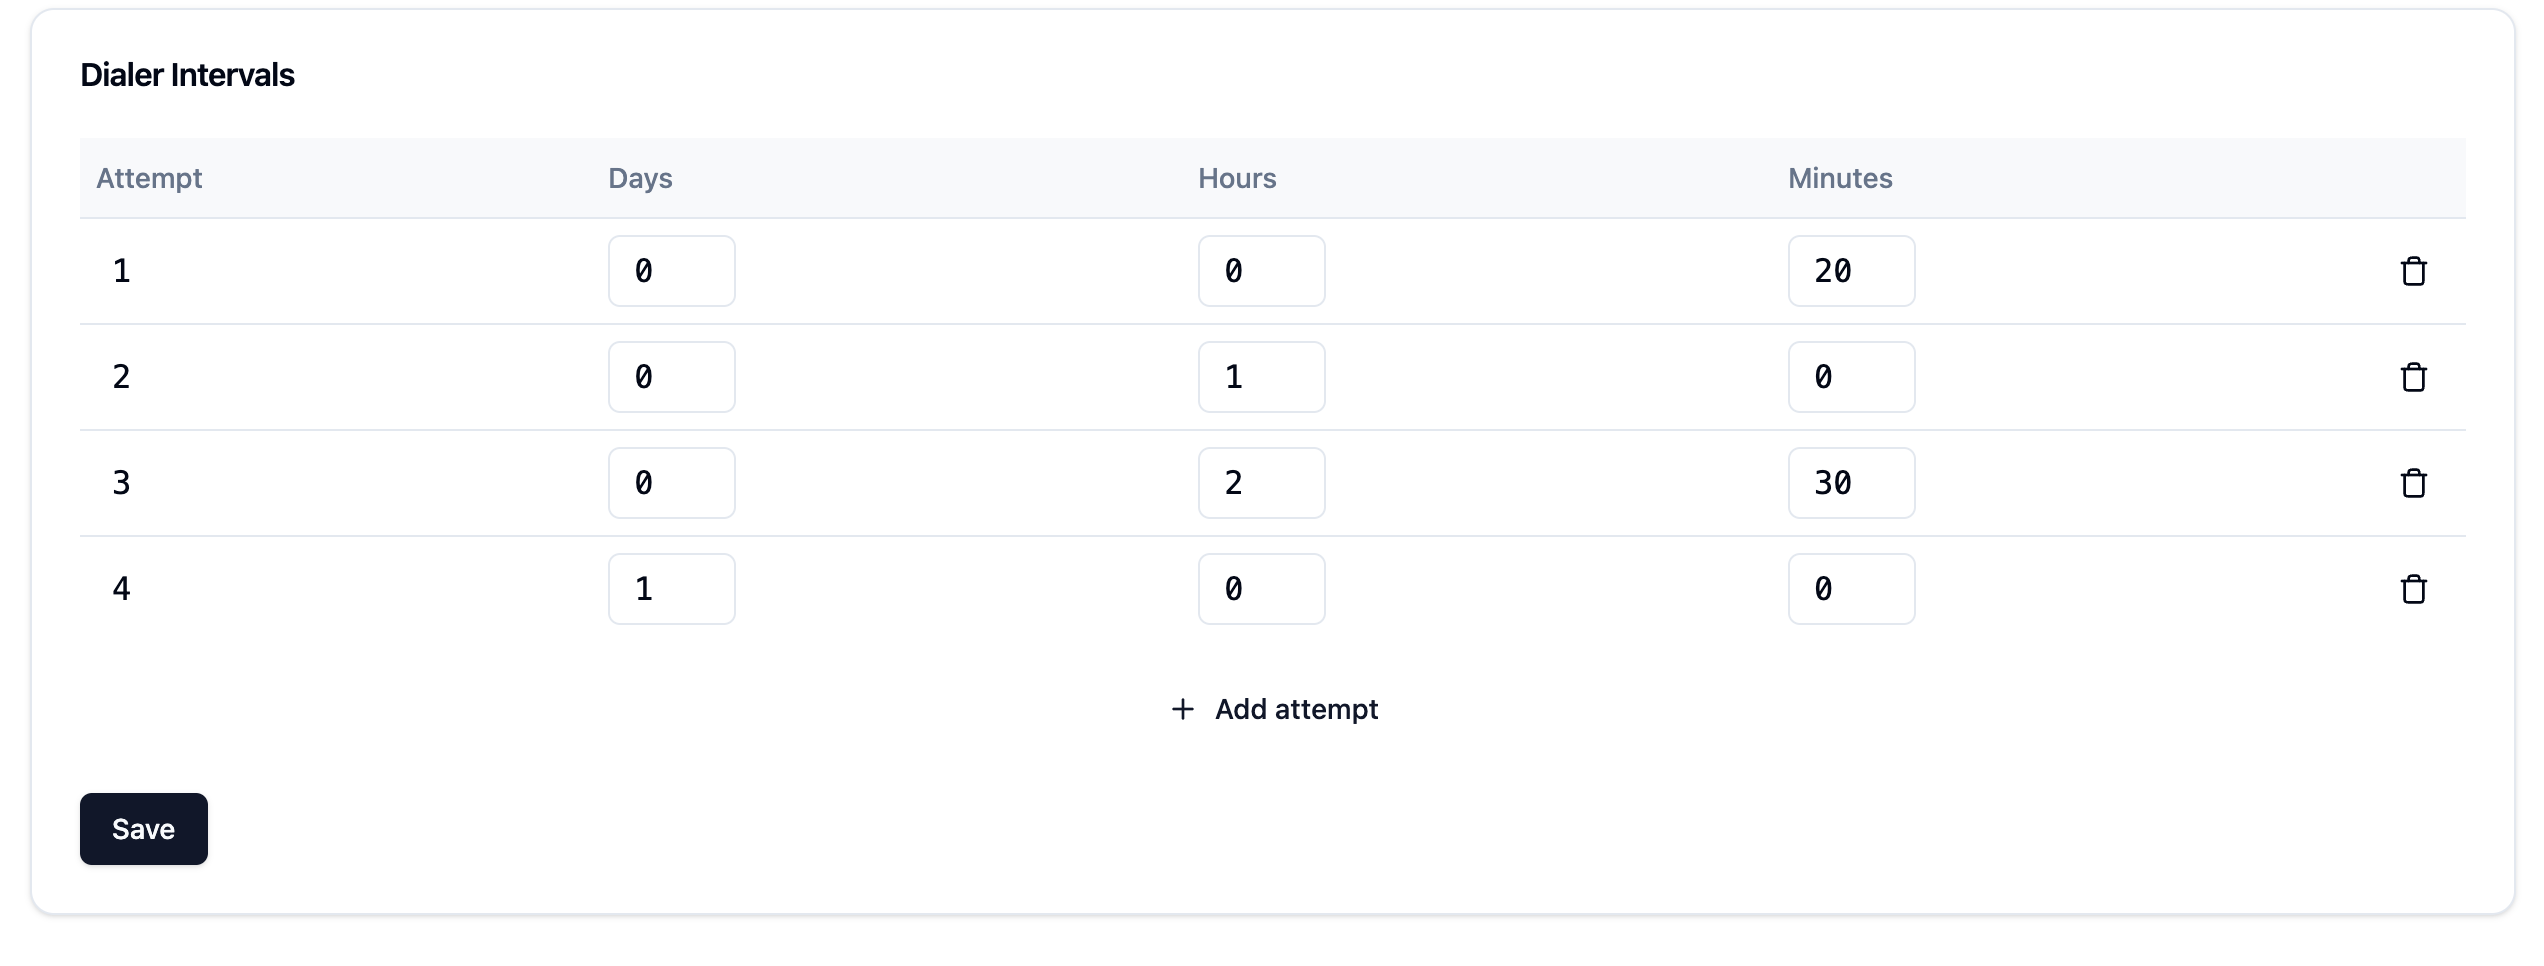
Task: Focus the Days field for attempt 1
Action: (671, 271)
